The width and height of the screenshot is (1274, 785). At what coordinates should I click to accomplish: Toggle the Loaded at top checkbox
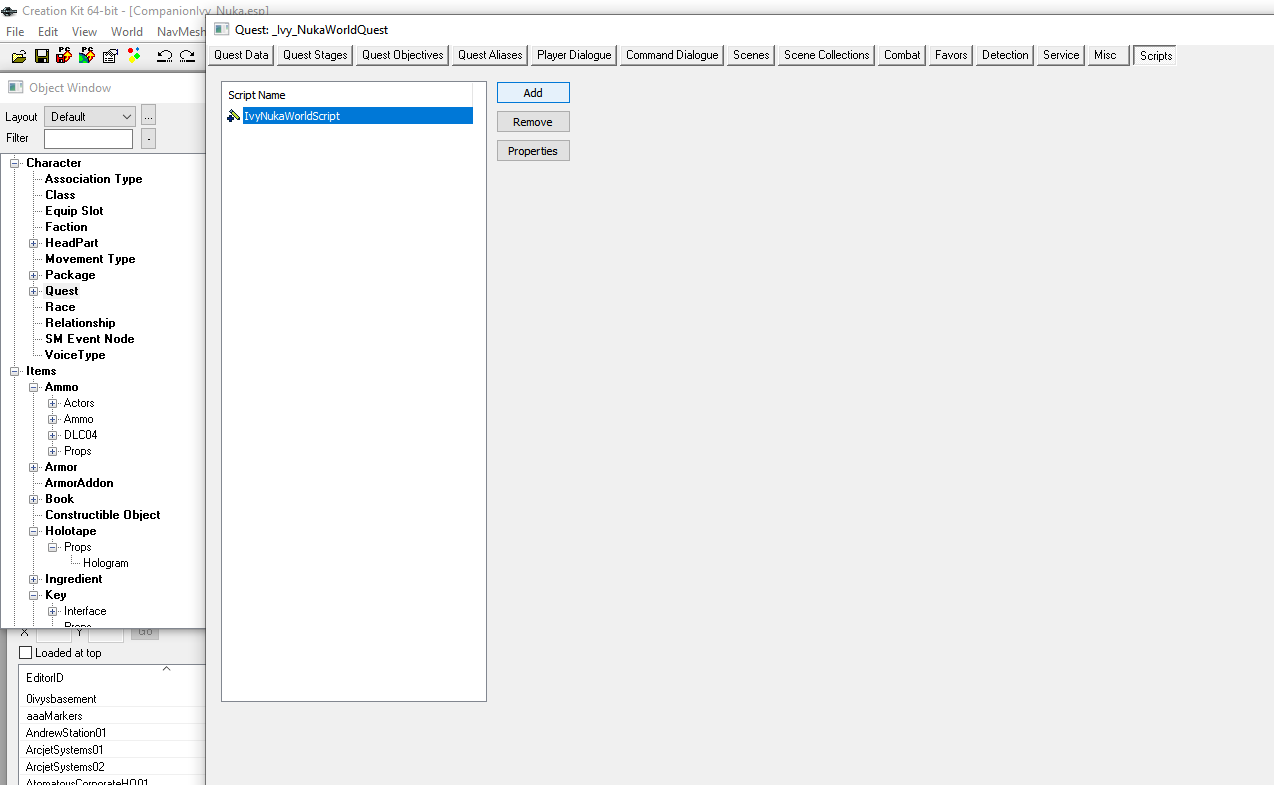coord(24,652)
